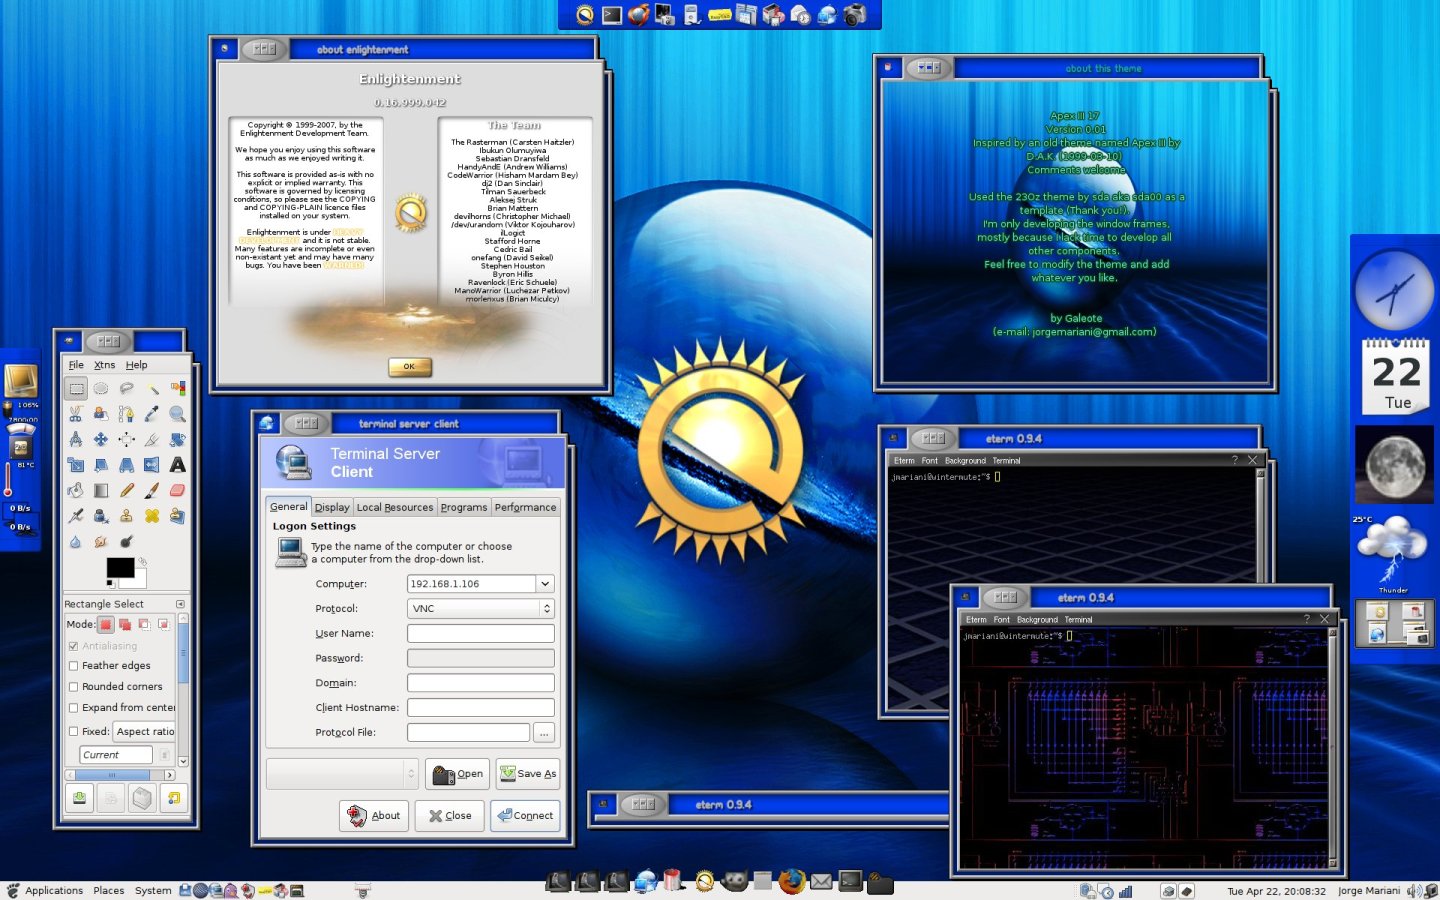Viewport: 1440px width, 900px height.
Task: Open the Fixed Aspect ratio dropdown
Action: (144, 731)
